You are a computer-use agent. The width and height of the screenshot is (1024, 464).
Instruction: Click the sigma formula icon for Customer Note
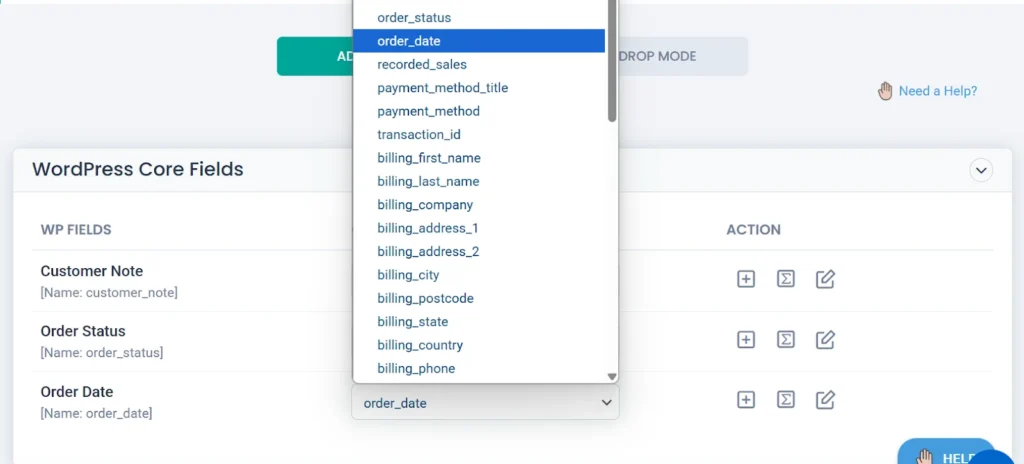click(786, 279)
